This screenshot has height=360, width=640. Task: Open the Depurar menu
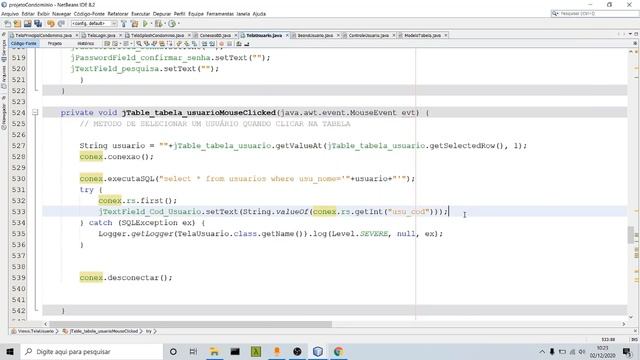[x=162, y=14]
